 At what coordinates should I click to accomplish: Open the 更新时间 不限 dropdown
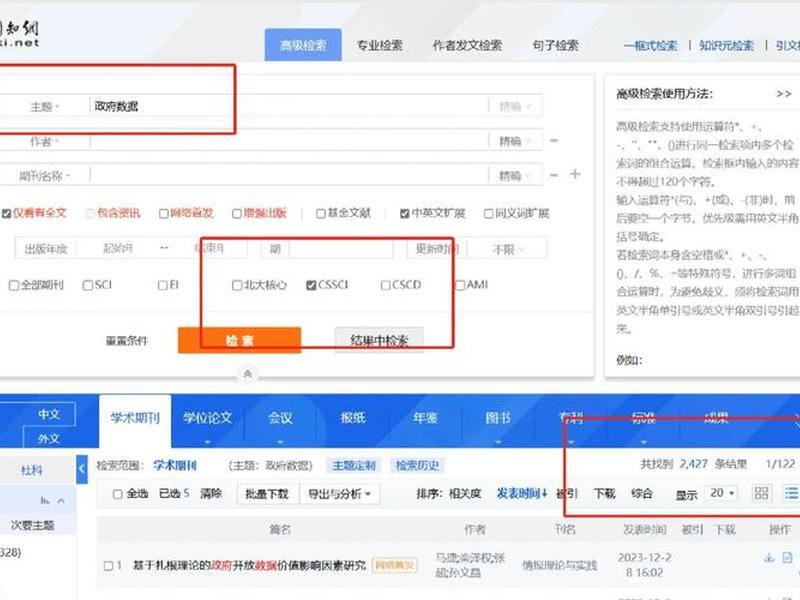click(507, 249)
